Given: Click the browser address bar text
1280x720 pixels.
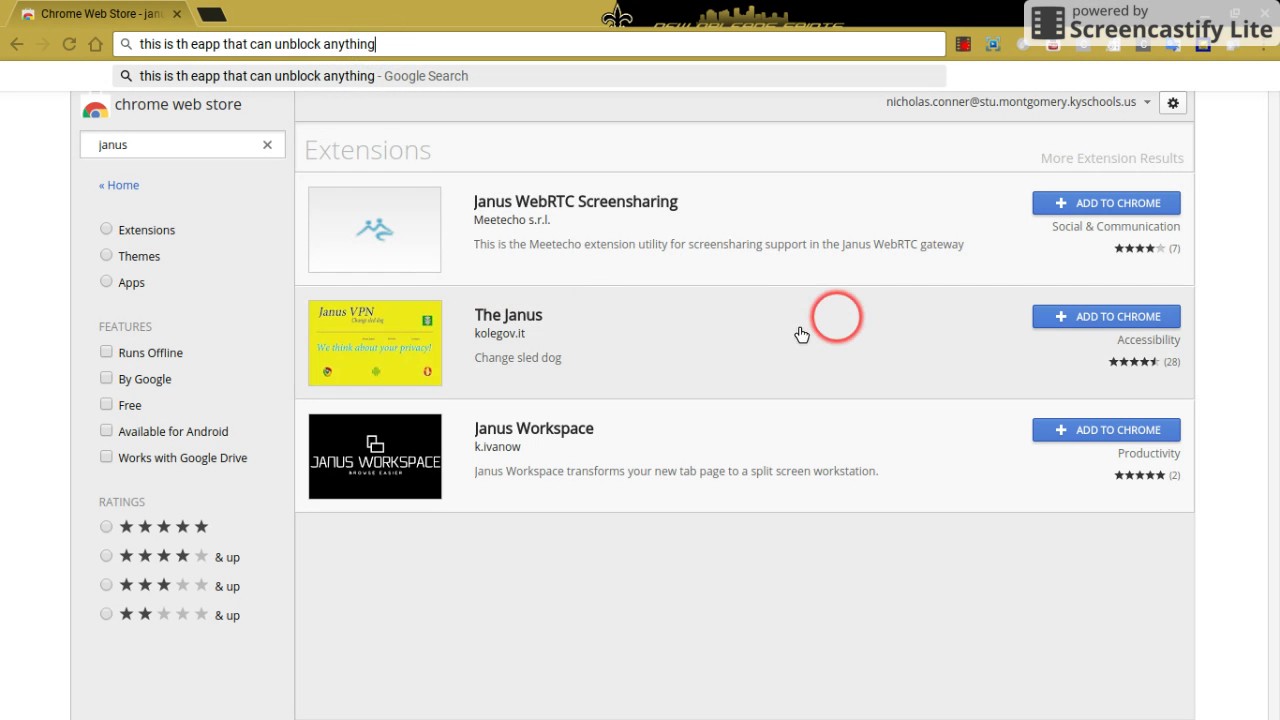Looking at the screenshot, I should tap(257, 44).
